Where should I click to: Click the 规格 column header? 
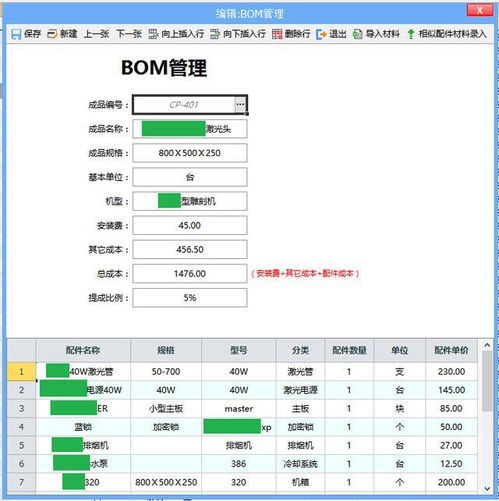pyautogui.click(x=166, y=350)
